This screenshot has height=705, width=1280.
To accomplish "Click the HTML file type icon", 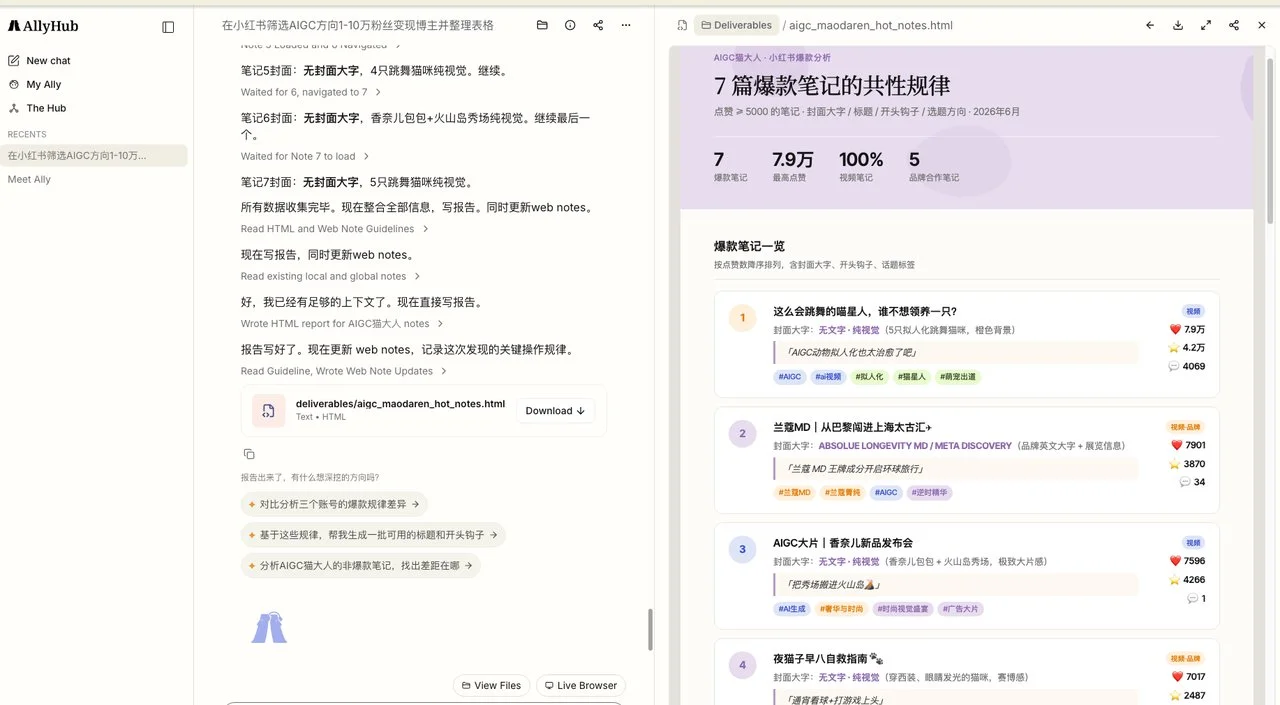I will 268,411.
